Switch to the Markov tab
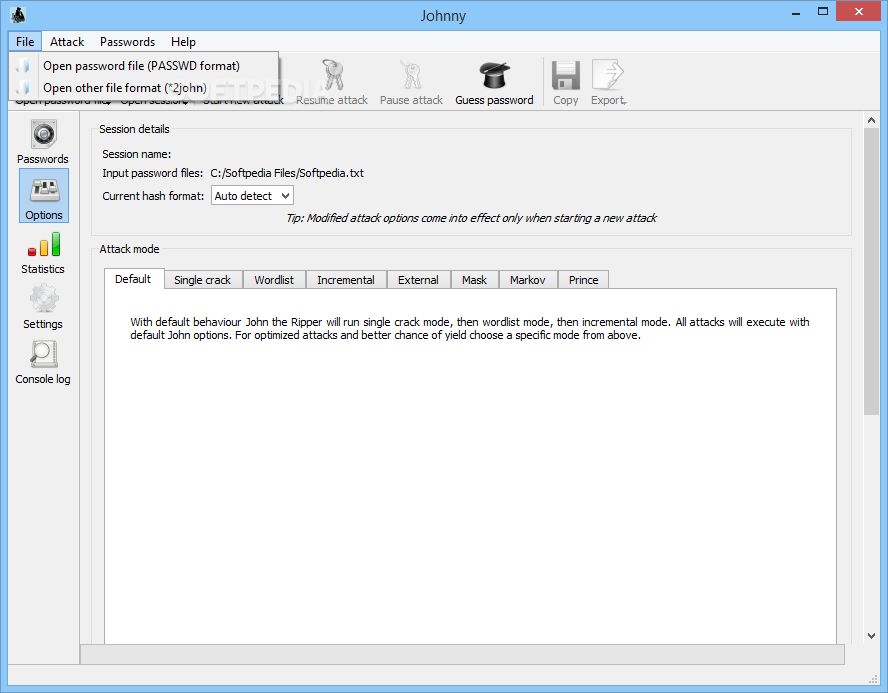 (528, 280)
